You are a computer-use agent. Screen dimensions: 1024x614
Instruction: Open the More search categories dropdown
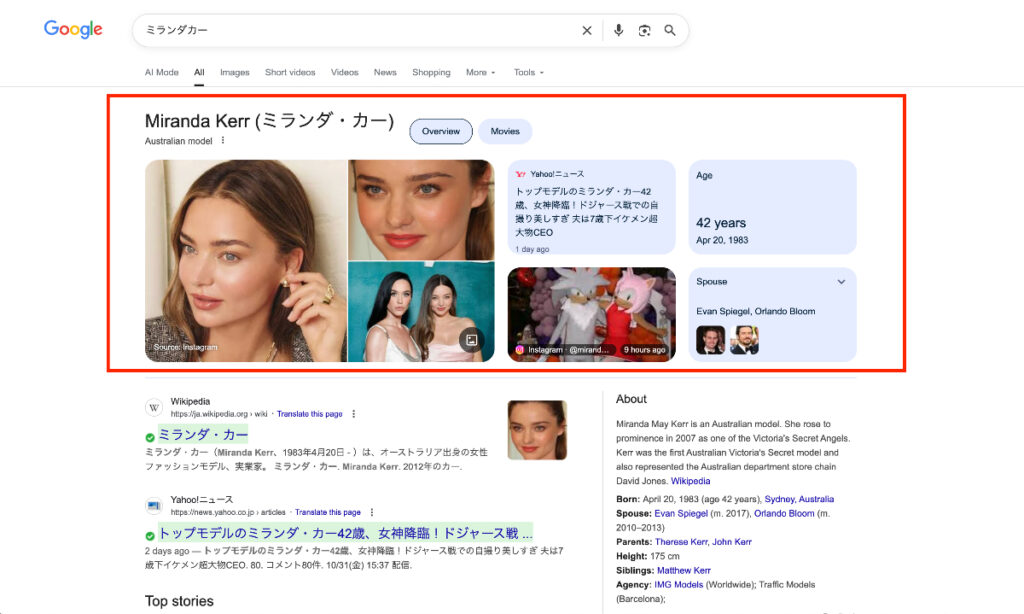(x=480, y=72)
